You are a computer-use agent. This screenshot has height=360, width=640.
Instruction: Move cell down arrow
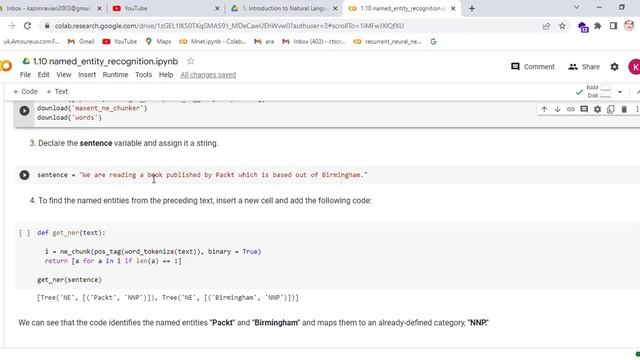[557, 109]
